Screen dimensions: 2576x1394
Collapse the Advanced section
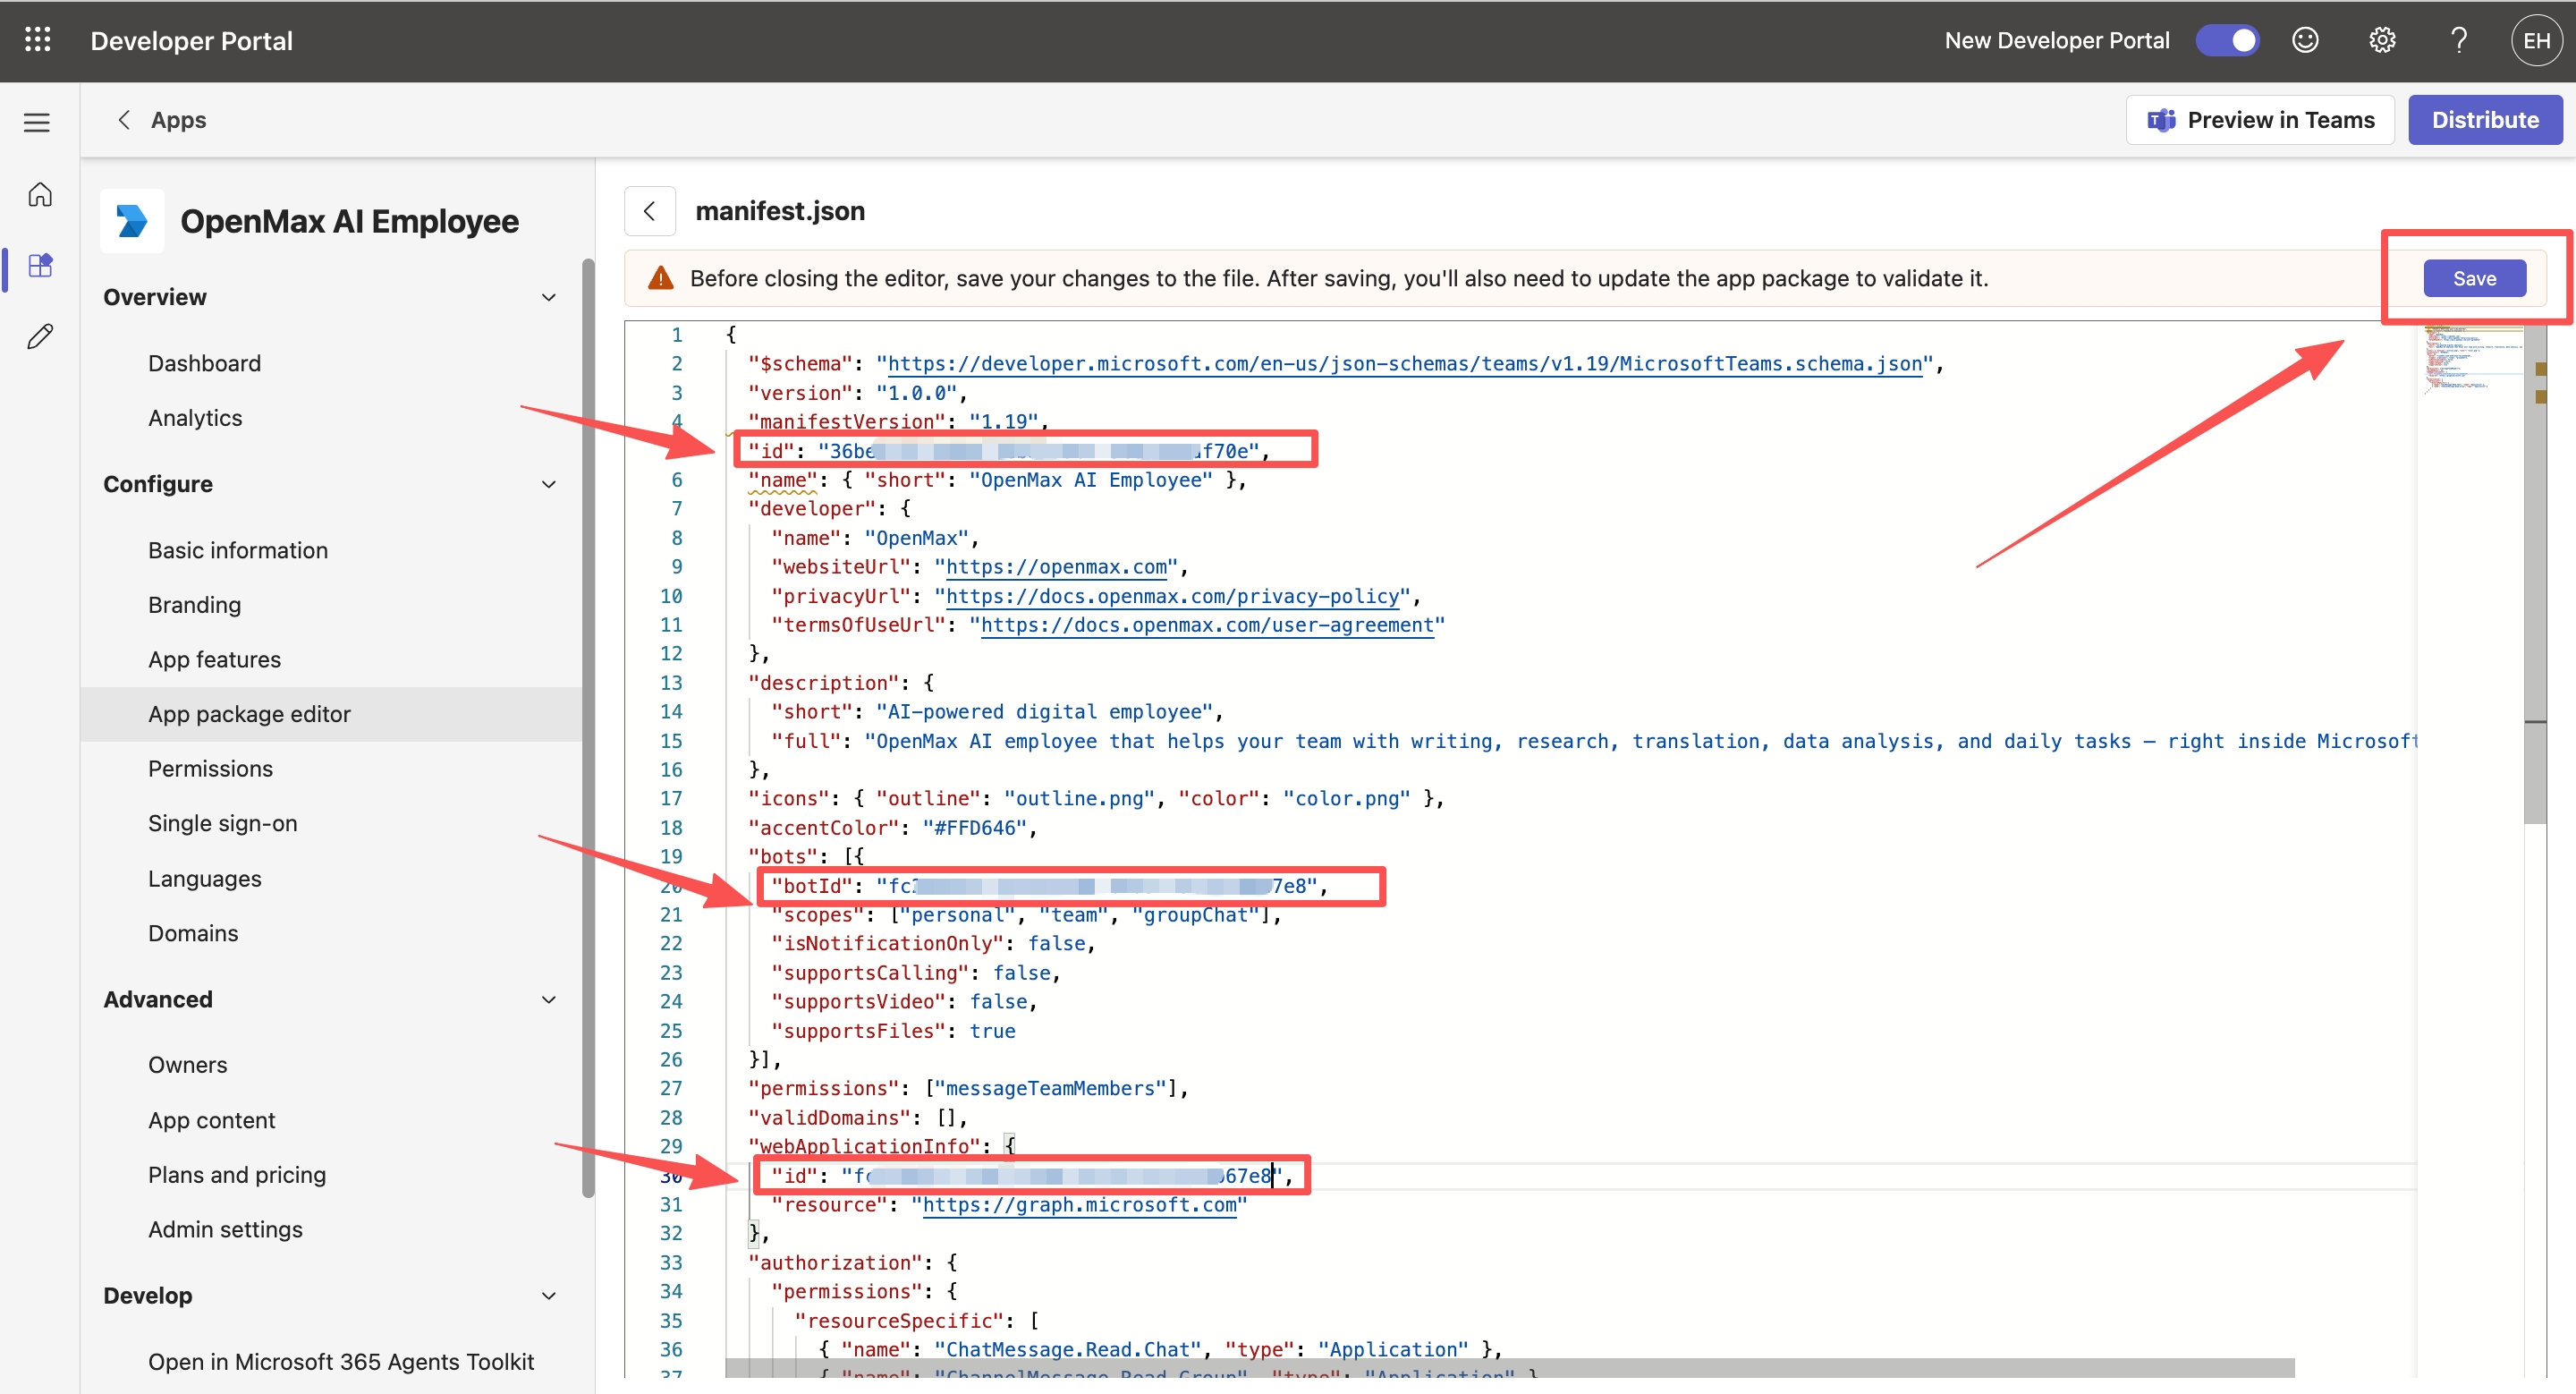[549, 999]
